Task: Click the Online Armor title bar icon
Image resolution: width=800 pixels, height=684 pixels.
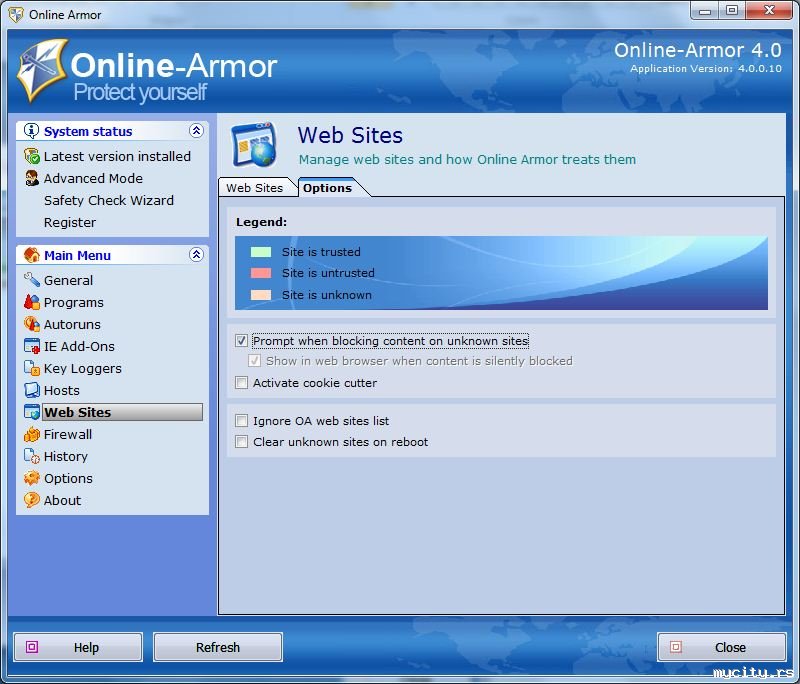Action: [x=16, y=14]
